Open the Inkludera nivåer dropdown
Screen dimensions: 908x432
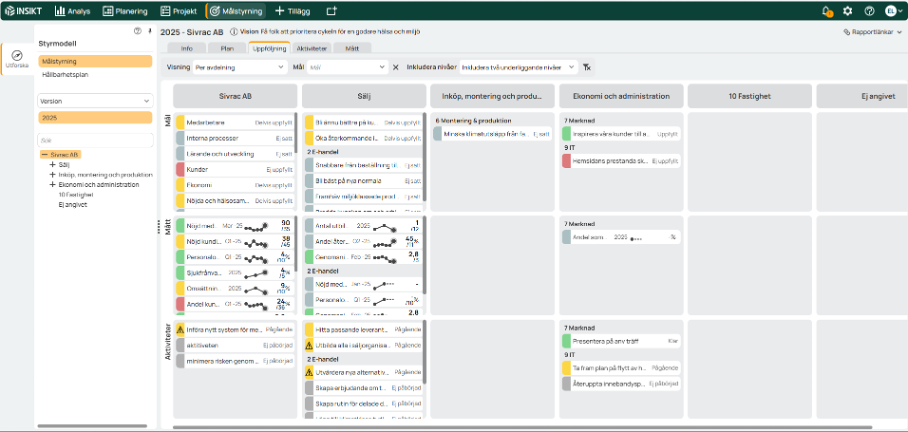click(518, 67)
